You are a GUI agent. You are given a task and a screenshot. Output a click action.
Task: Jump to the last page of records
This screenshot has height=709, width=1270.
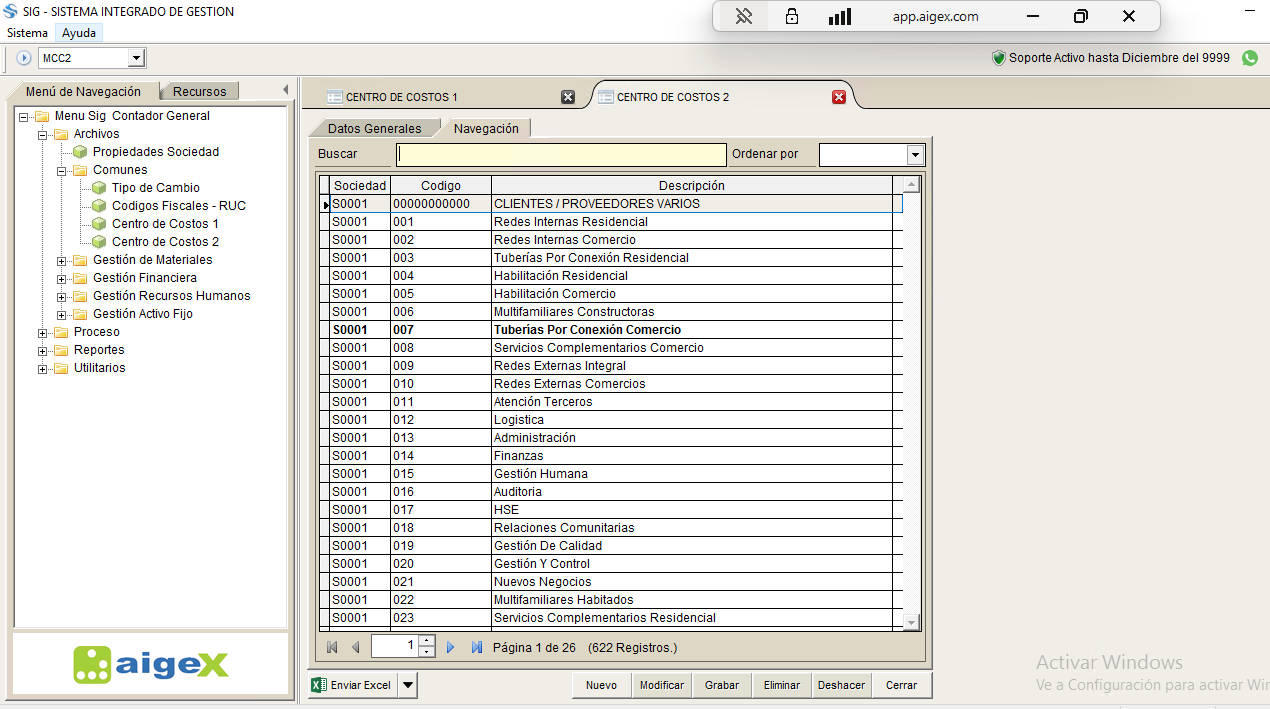[x=476, y=647]
